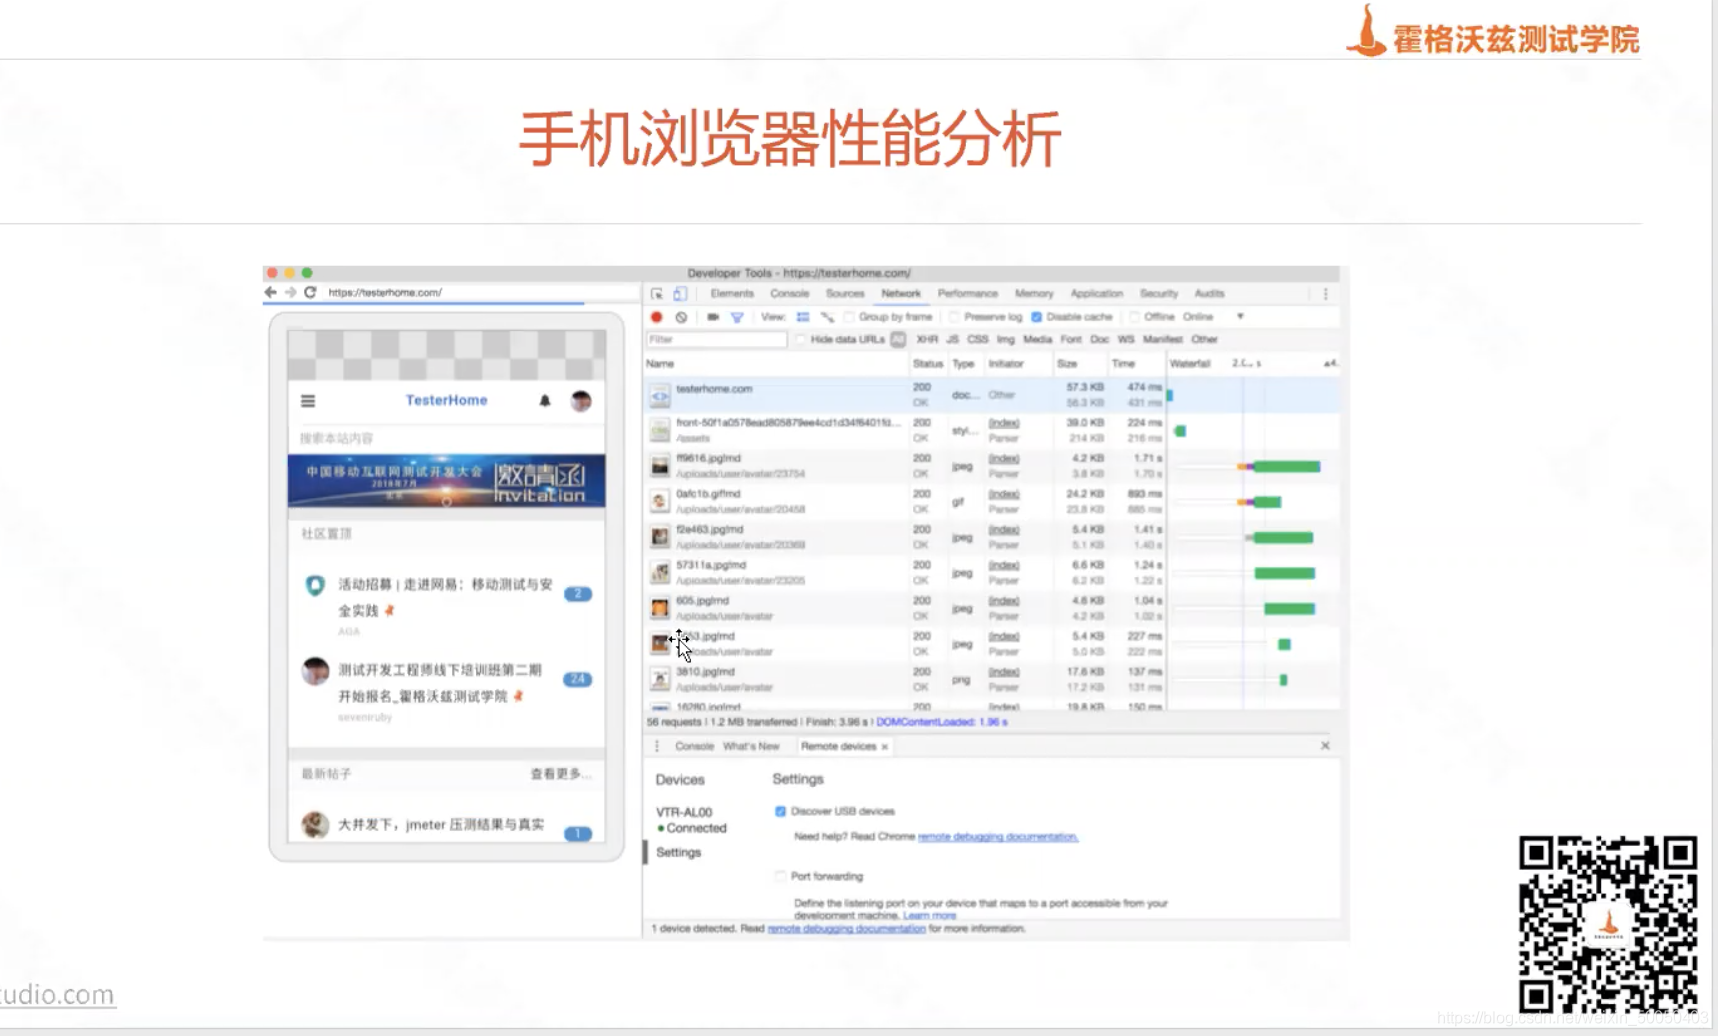Select the large request rows view icon

coord(803,317)
